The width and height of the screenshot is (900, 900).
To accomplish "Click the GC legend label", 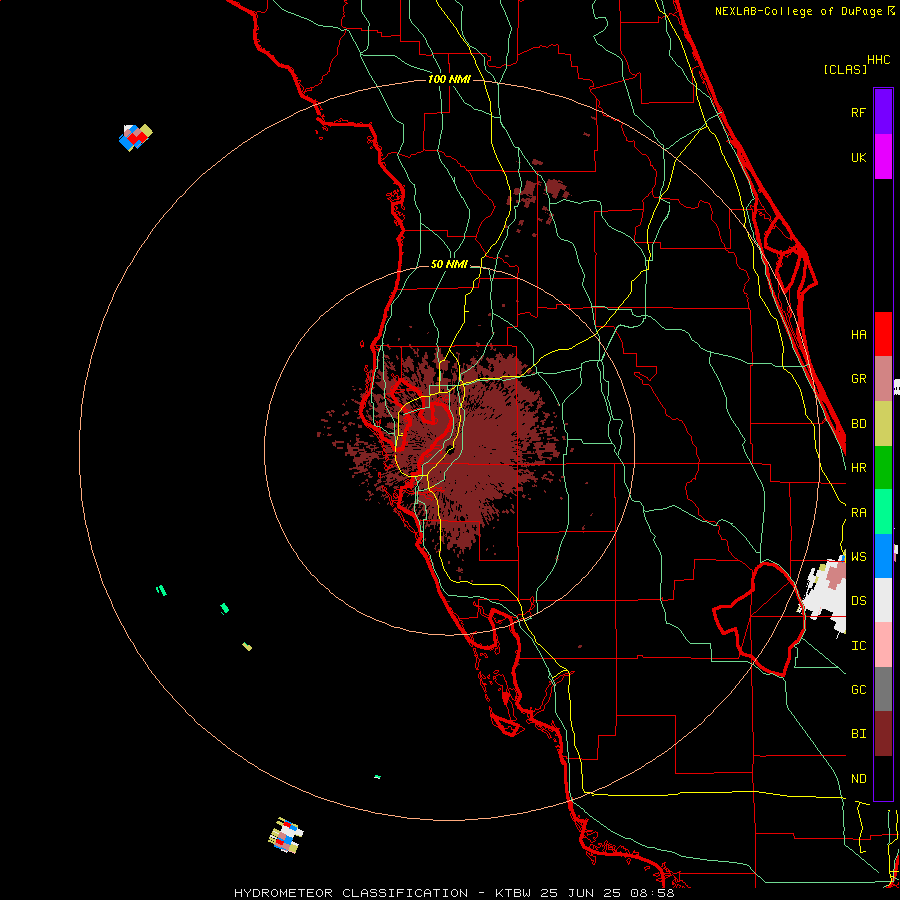I will [x=858, y=690].
